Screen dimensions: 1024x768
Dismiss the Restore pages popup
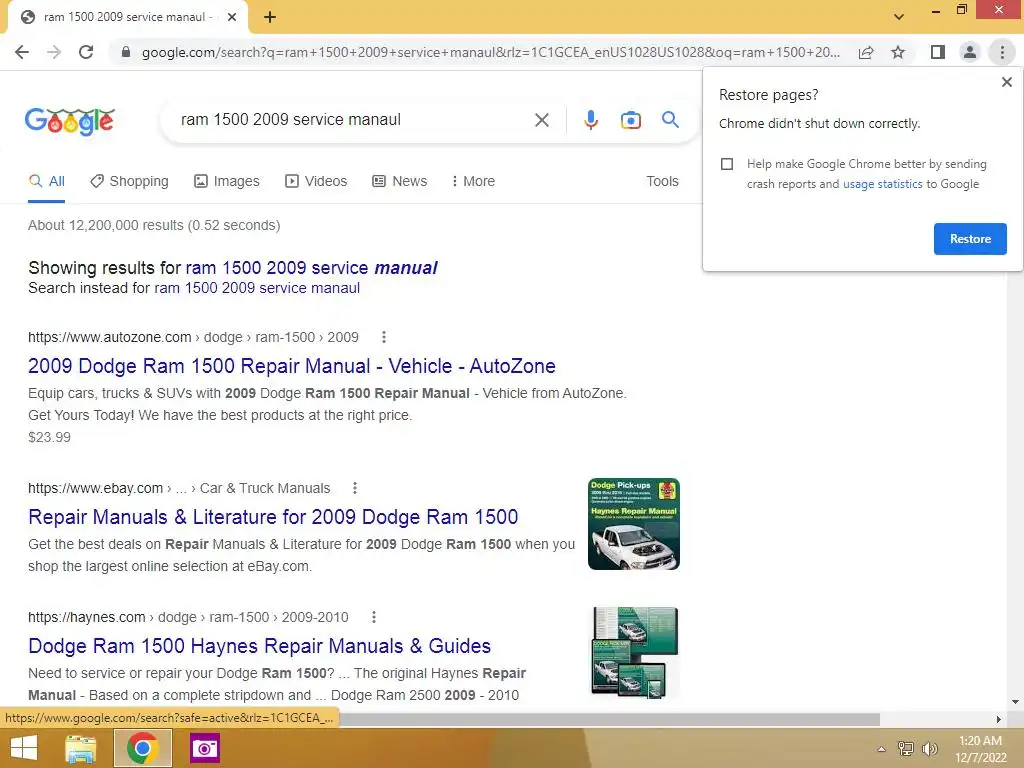coord(1006,82)
